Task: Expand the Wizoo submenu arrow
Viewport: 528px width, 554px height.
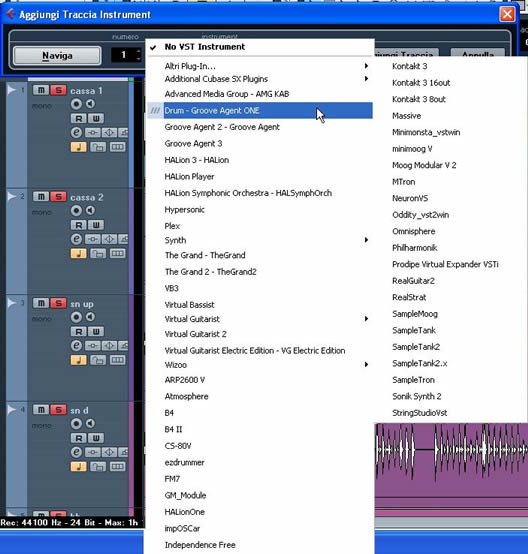Action: click(x=366, y=365)
